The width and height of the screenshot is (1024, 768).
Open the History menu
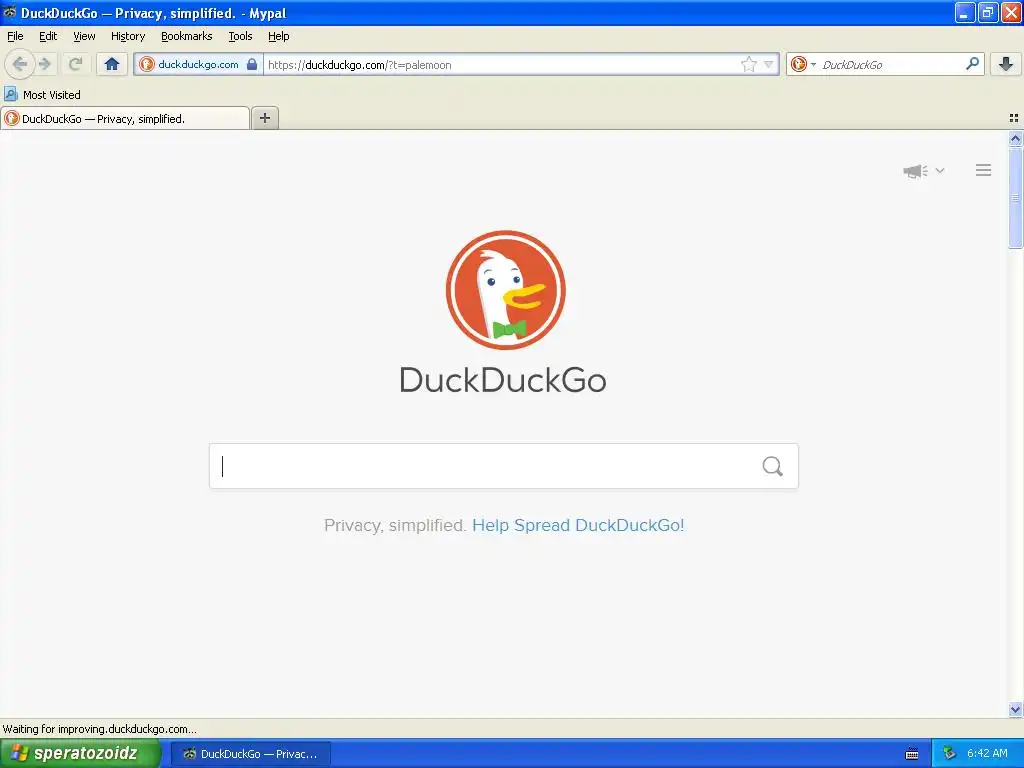[x=127, y=36]
